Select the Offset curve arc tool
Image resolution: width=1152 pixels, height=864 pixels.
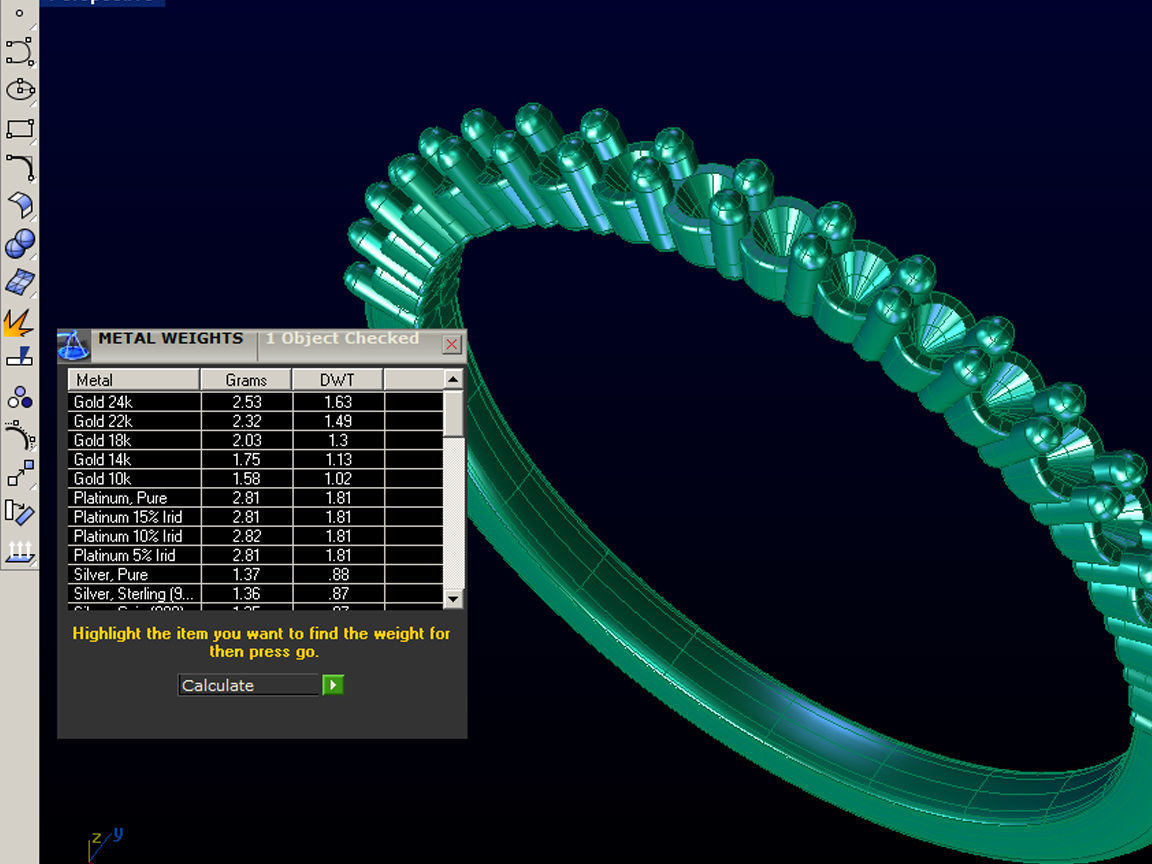(x=20, y=436)
